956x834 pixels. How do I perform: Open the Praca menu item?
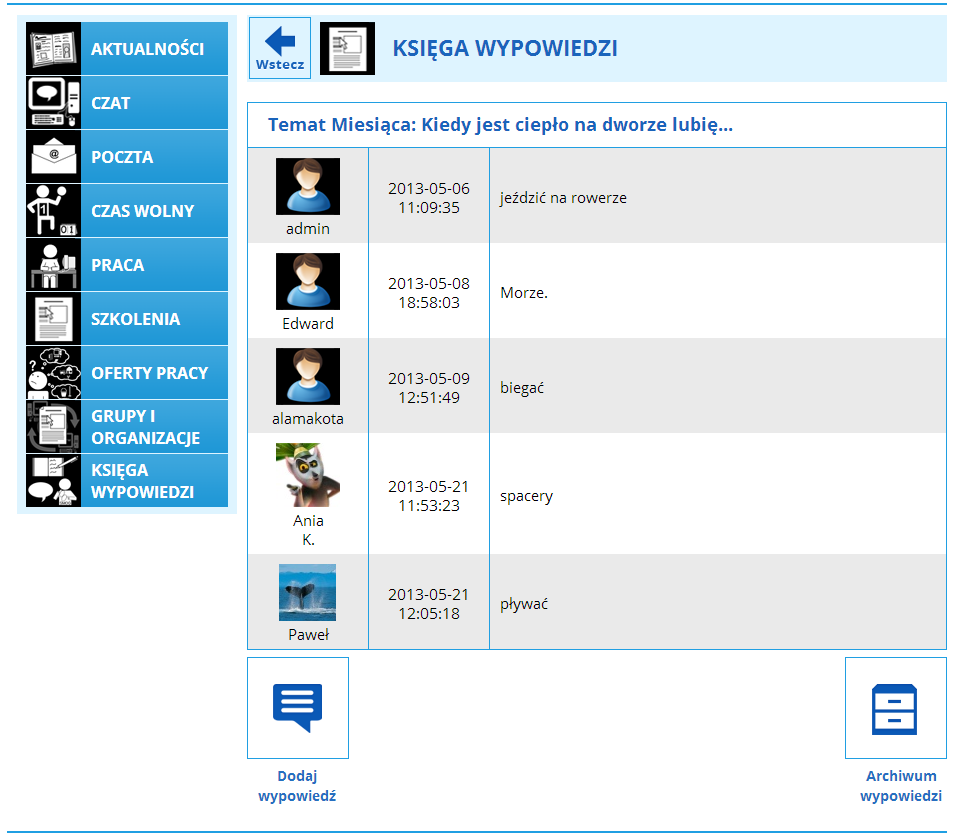point(127,265)
